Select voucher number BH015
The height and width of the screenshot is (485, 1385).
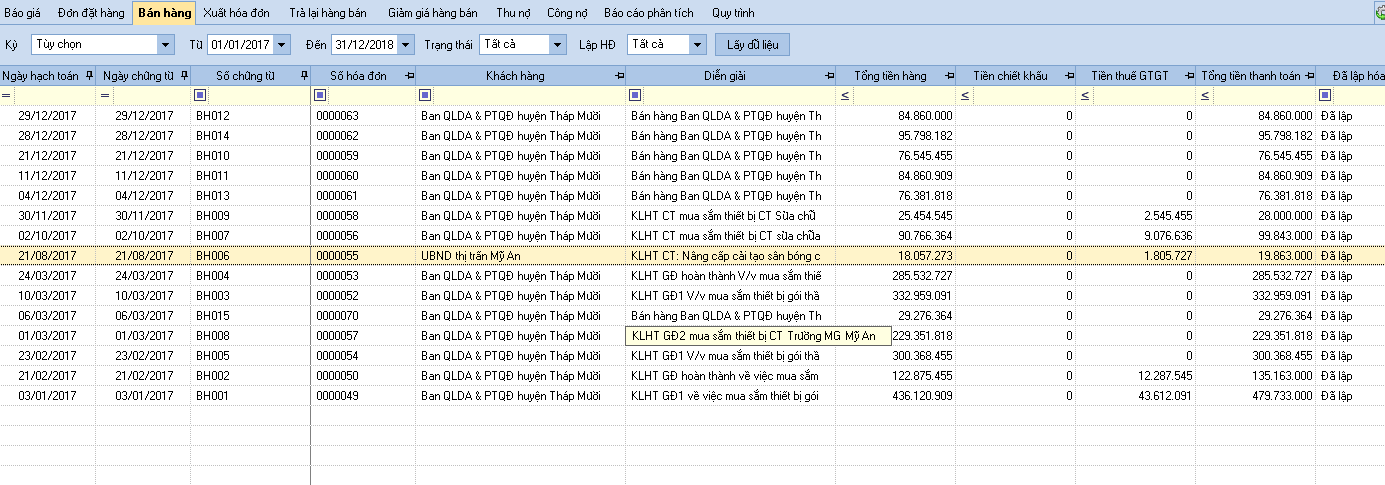click(x=213, y=316)
